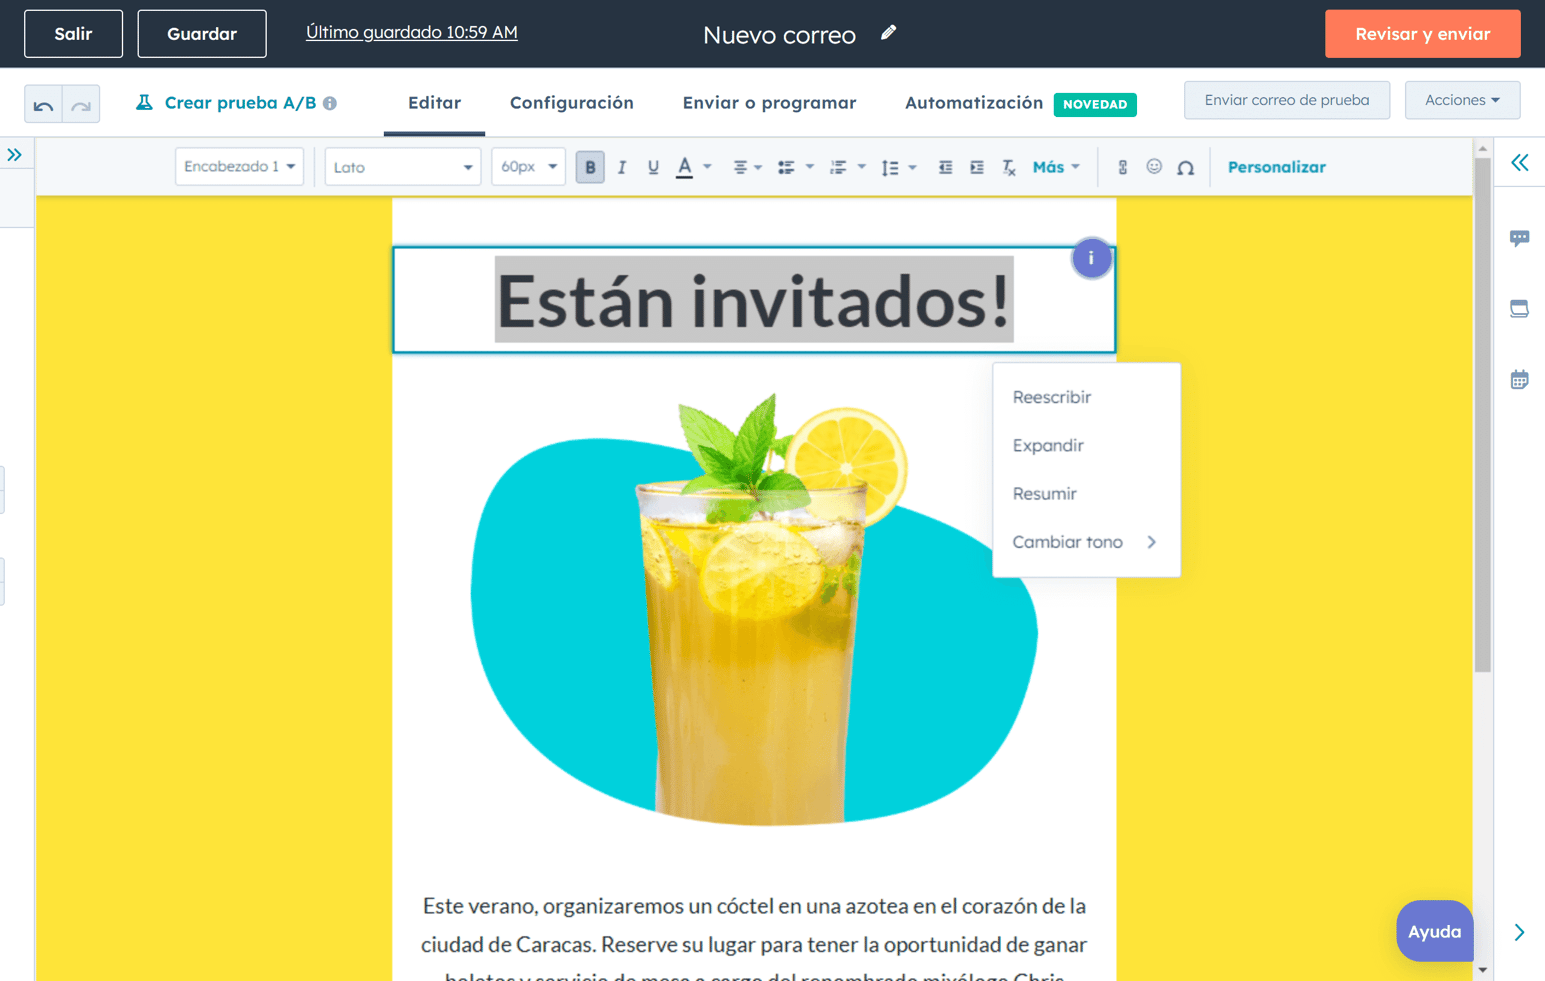Image resolution: width=1545 pixels, height=981 pixels.
Task: Insert a special character with the omega icon
Action: [1186, 167]
